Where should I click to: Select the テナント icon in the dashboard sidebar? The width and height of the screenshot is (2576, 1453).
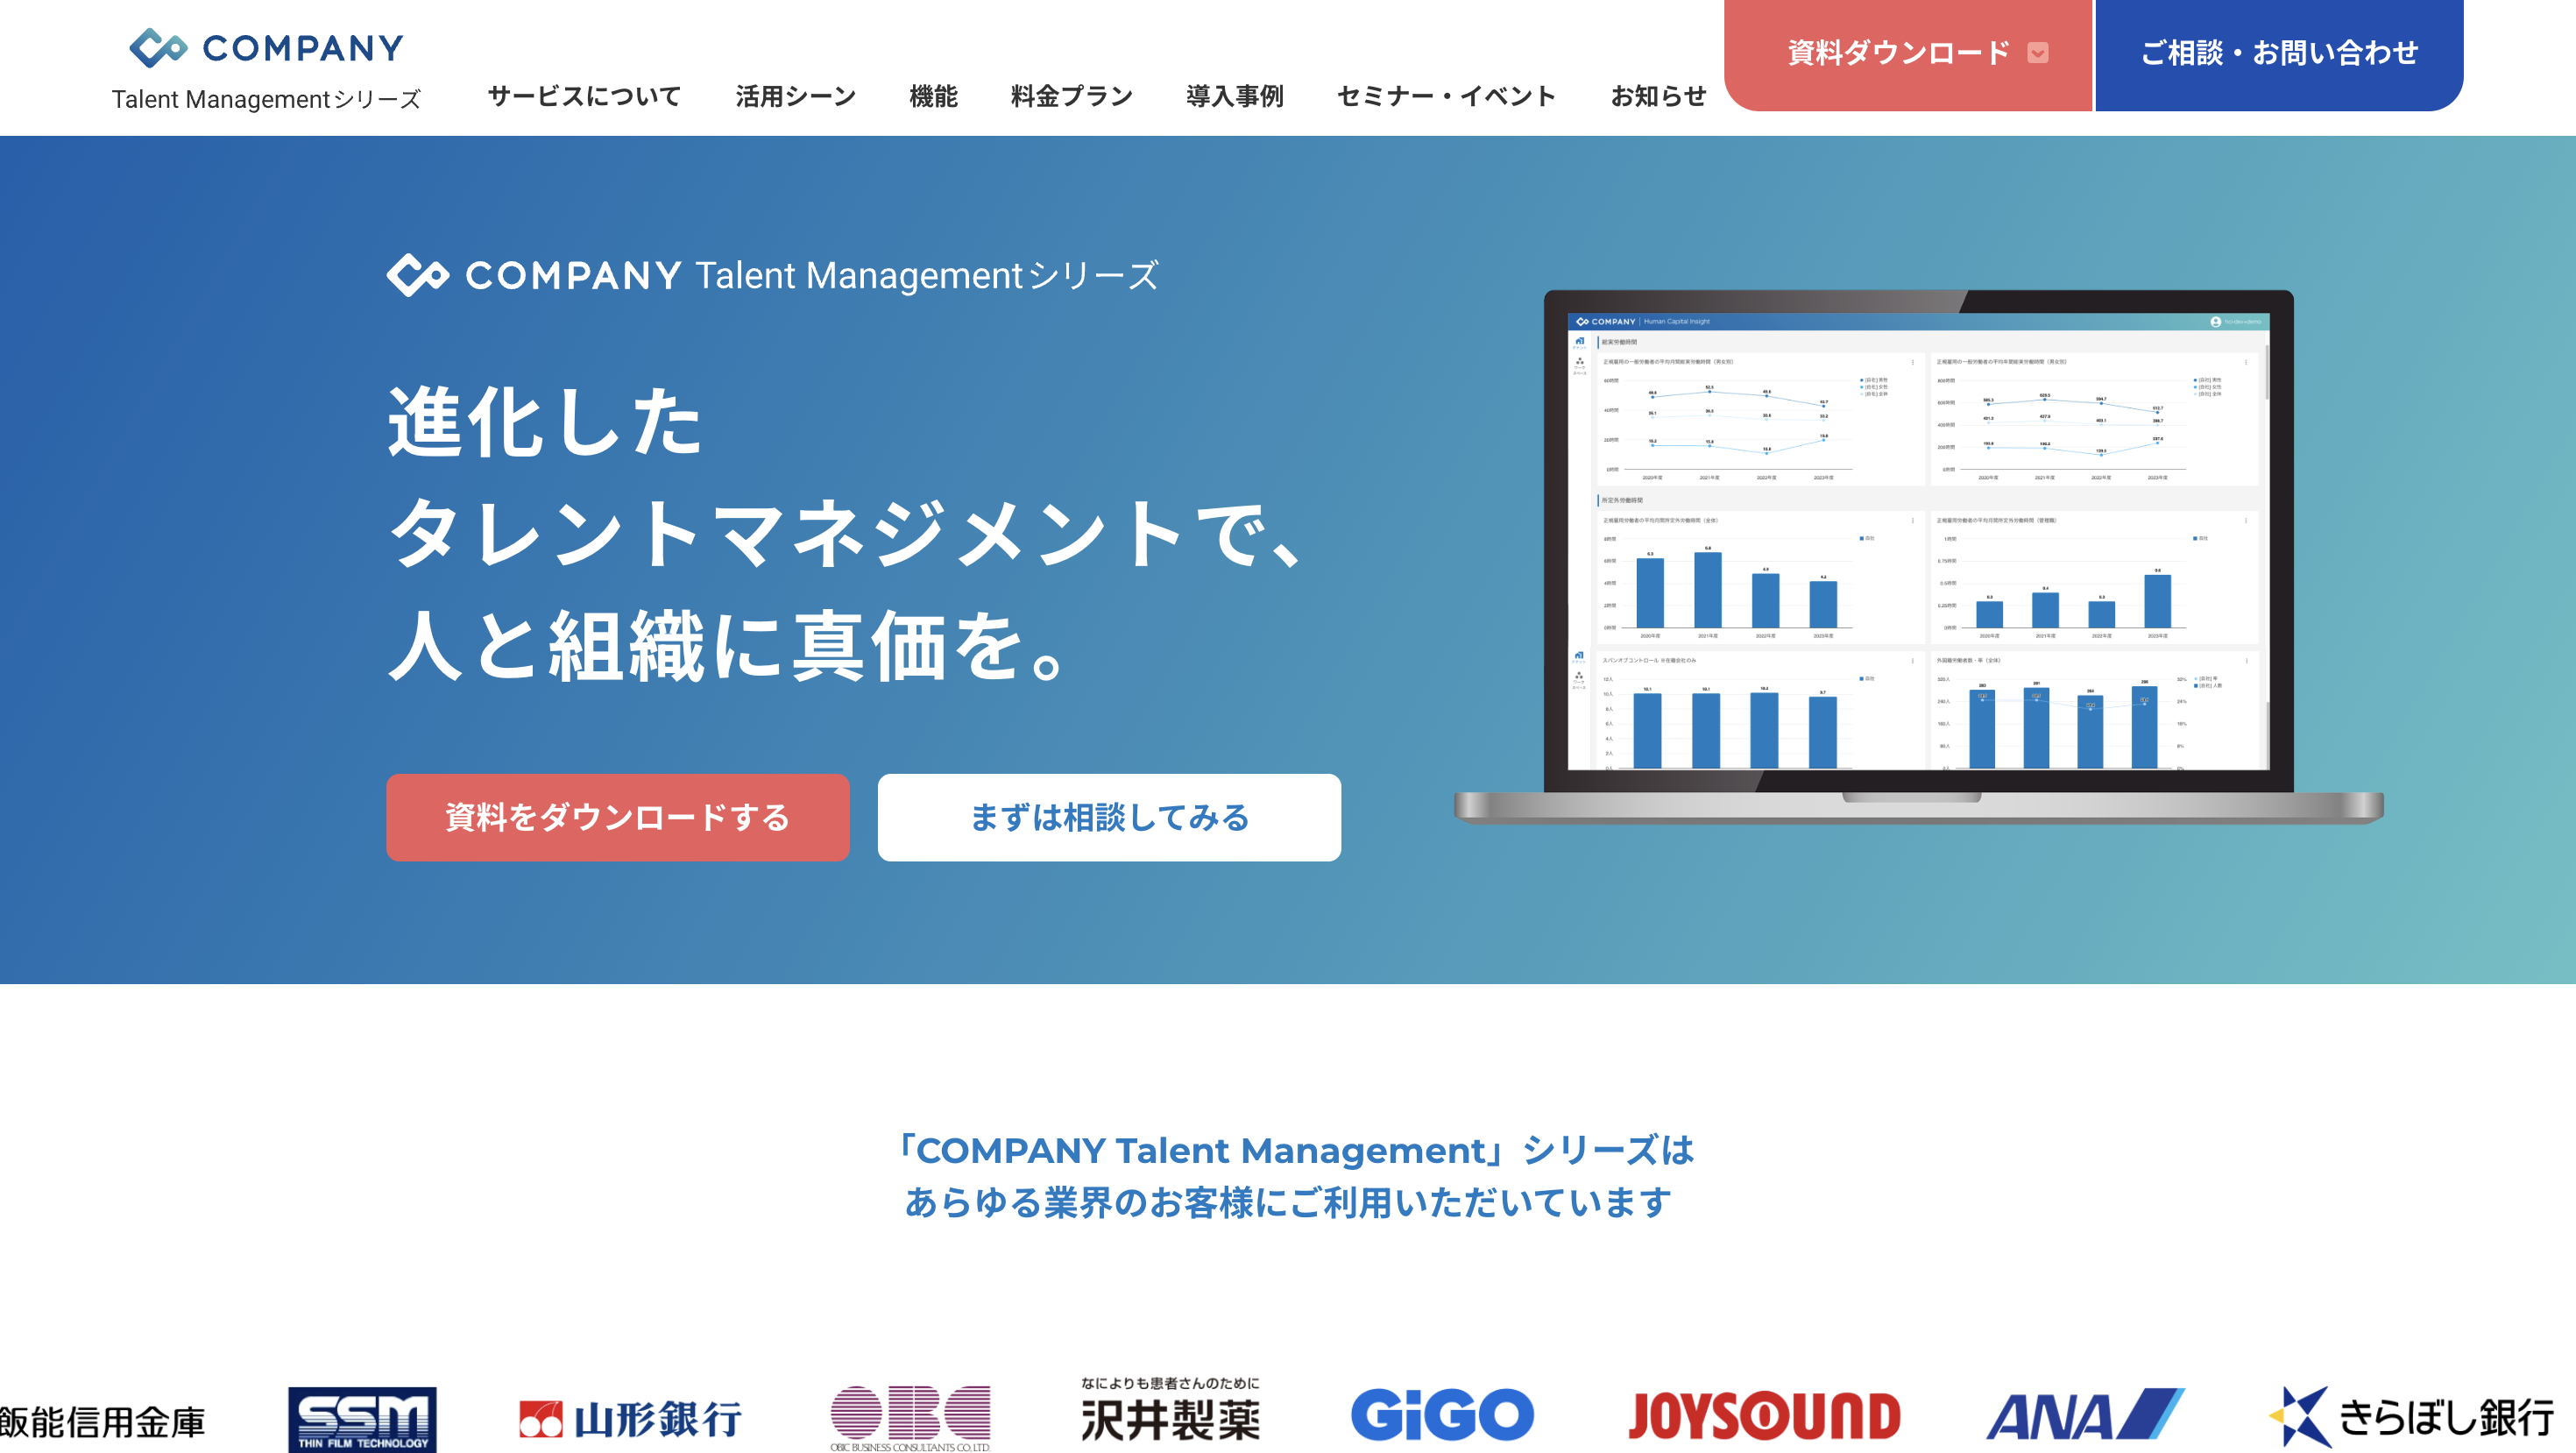point(1580,341)
